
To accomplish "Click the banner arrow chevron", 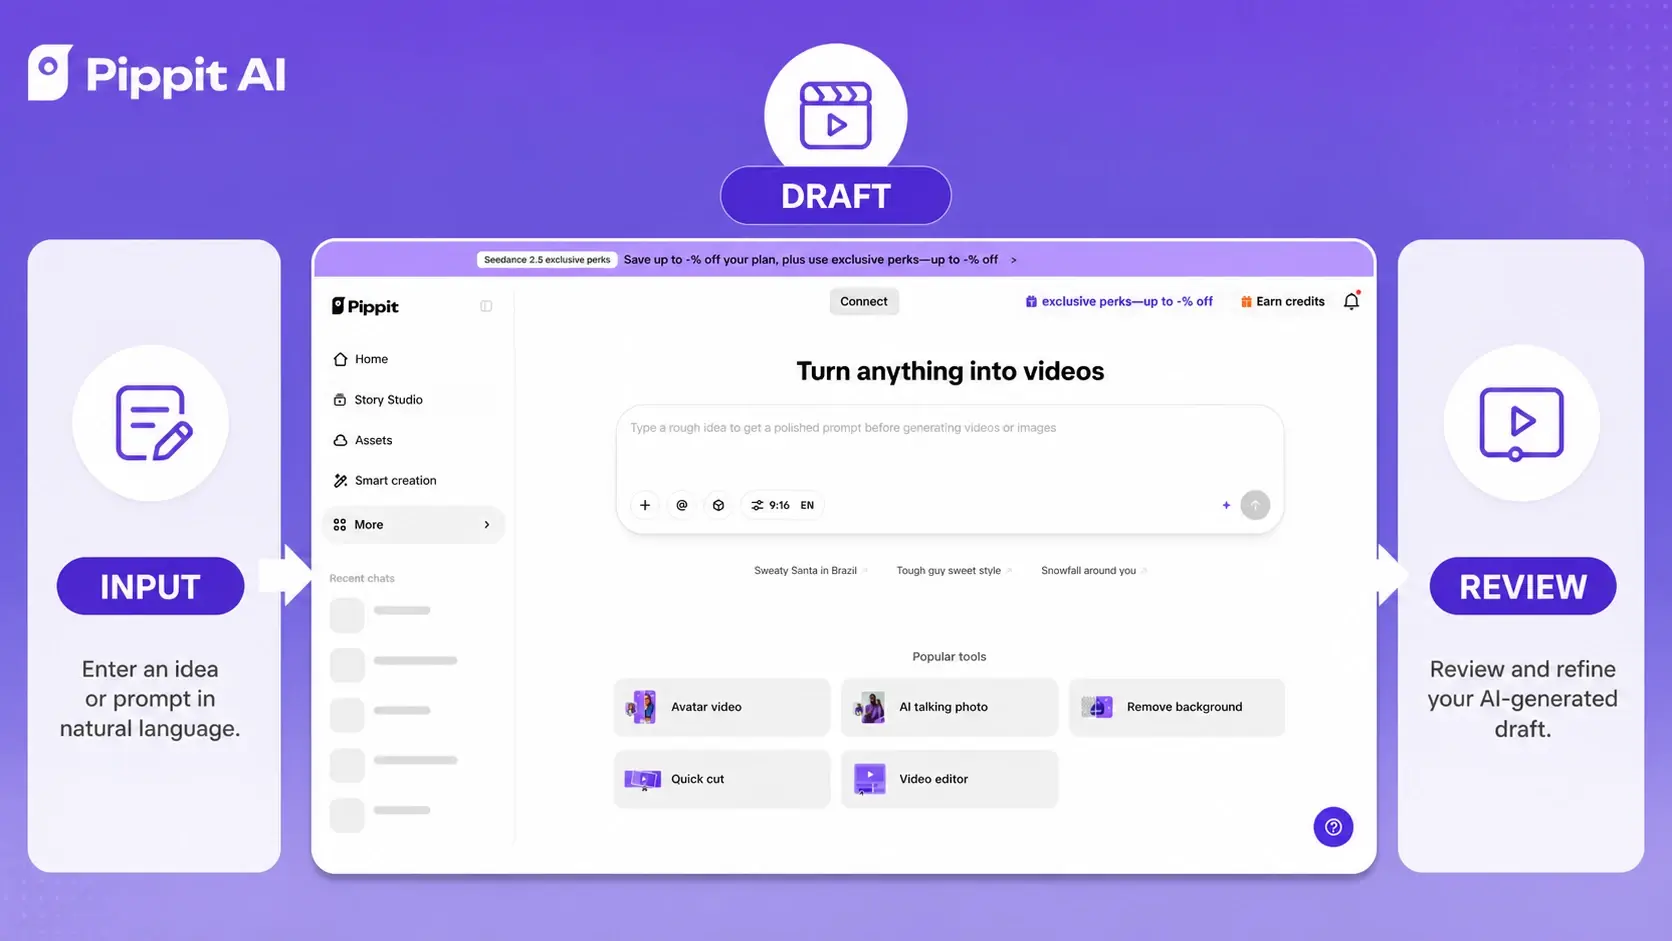I will coord(1013,260).
